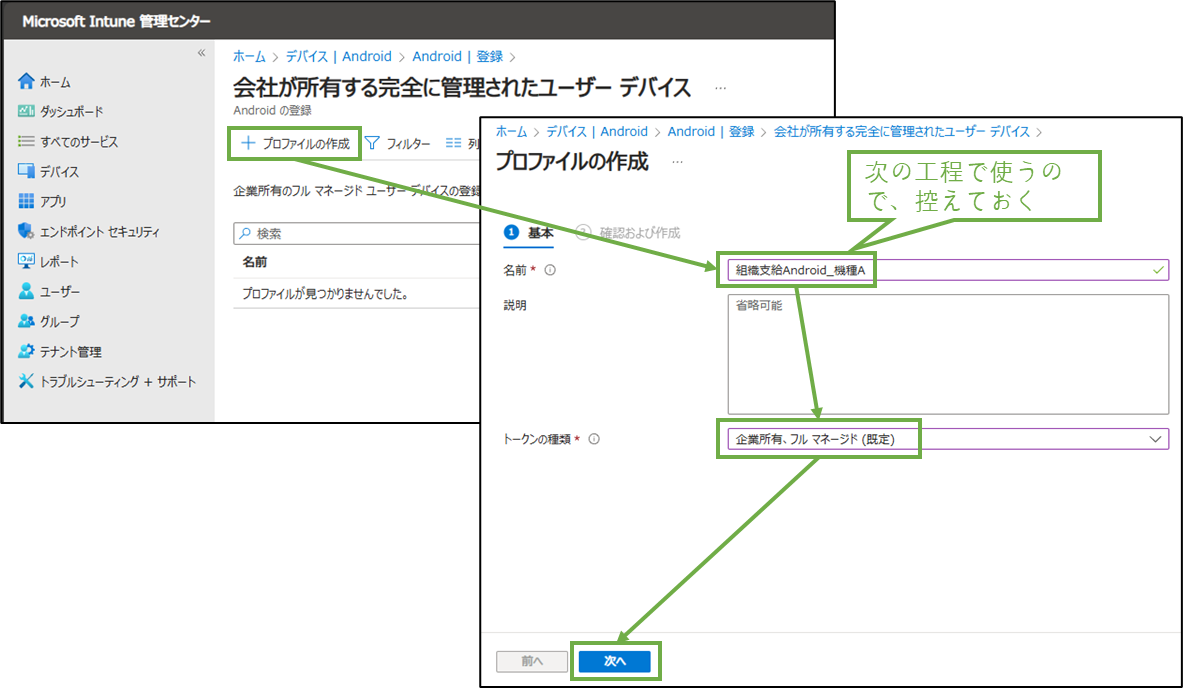Open ホーム breadcrumb in the front panel

click(x=511, y=131)
